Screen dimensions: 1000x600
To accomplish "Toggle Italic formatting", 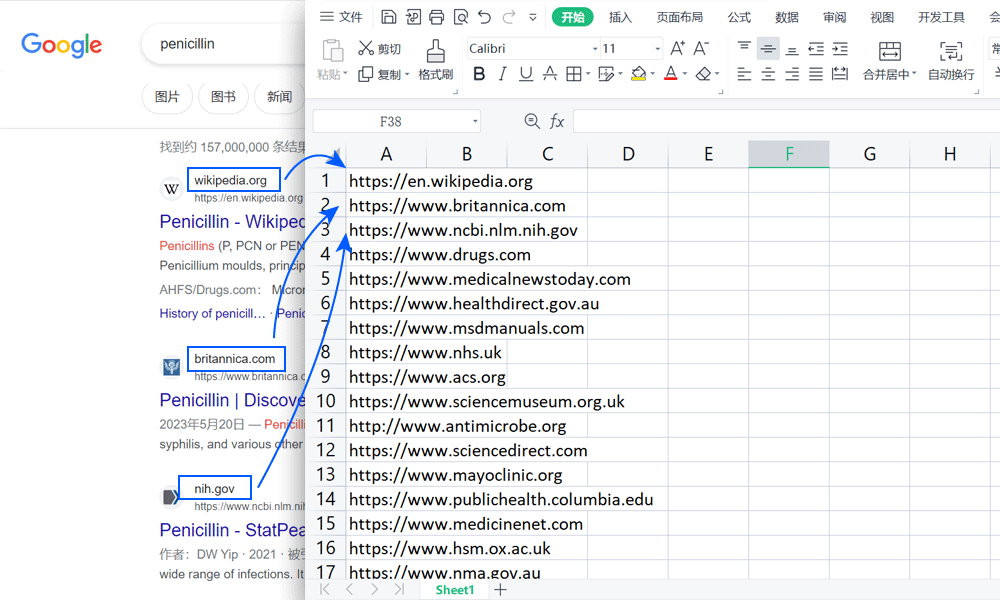I will point(502,74).
